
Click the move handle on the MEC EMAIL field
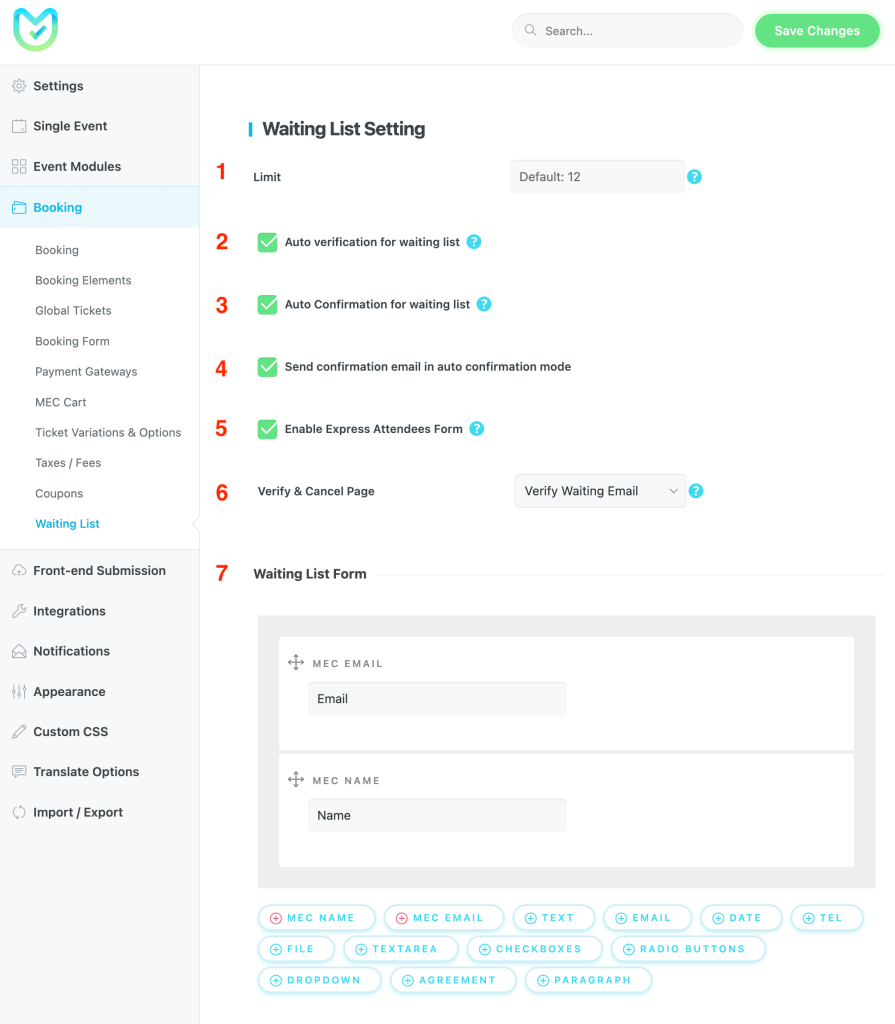click(296, 662)
